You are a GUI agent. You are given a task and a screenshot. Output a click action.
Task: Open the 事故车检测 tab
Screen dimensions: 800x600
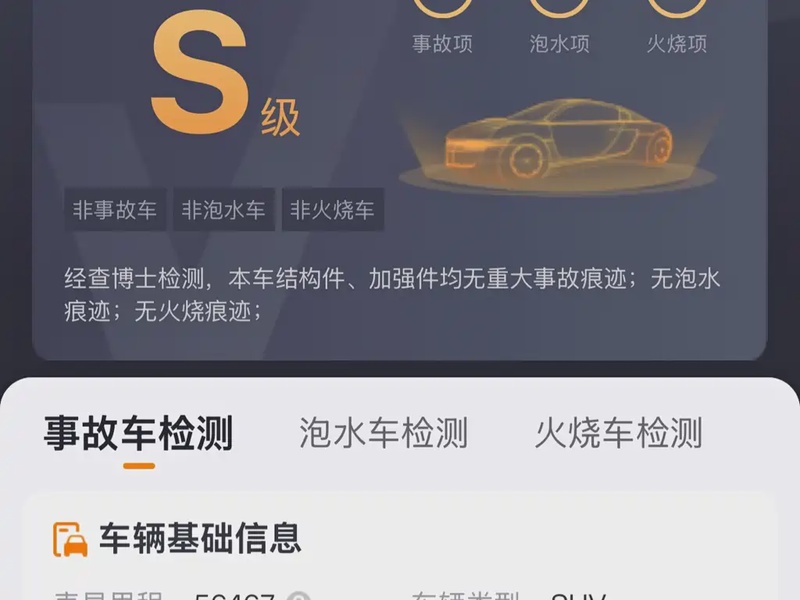pyautogui.click(x=138, y=433)
